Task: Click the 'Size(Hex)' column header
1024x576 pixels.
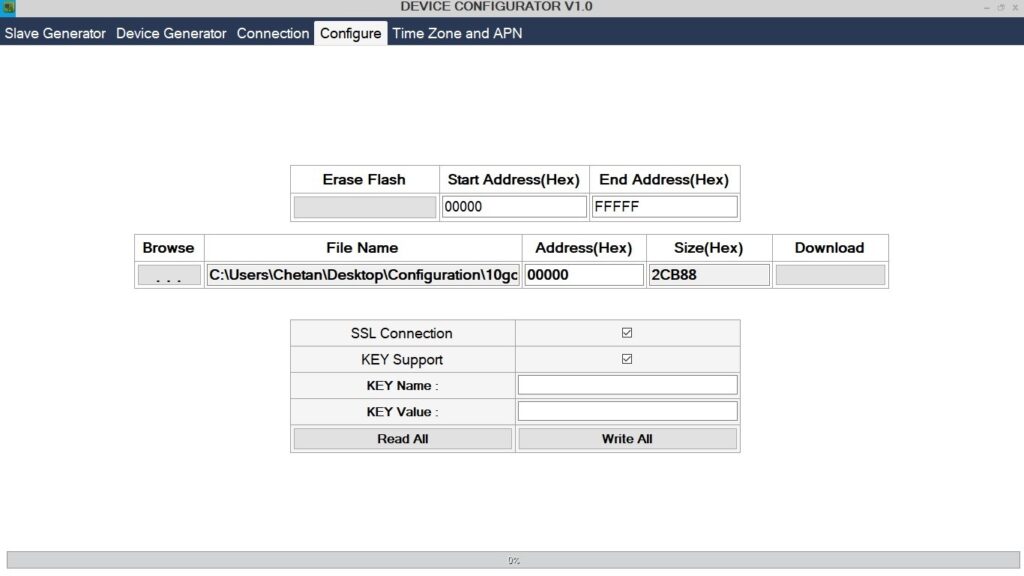Action: point(709,248)
